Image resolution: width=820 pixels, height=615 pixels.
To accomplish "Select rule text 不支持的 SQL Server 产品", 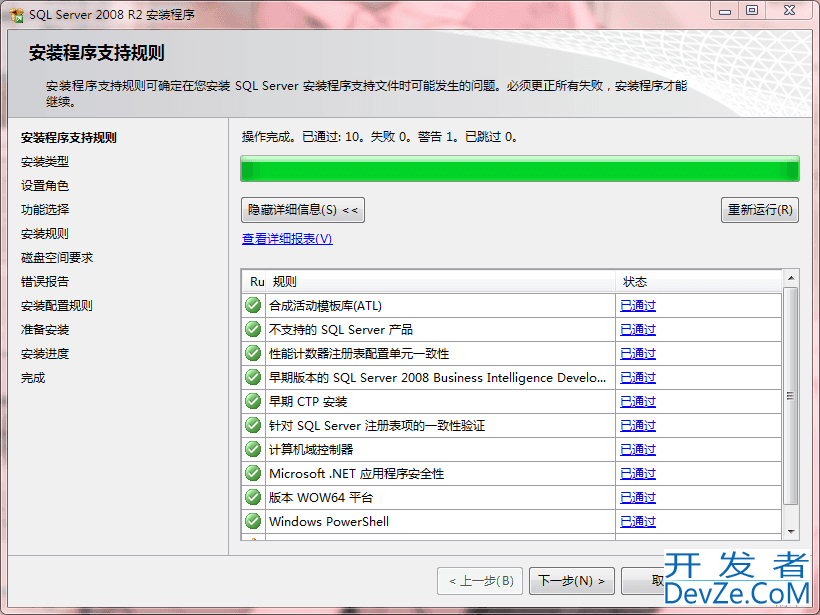I will click(x=341, y=329).
